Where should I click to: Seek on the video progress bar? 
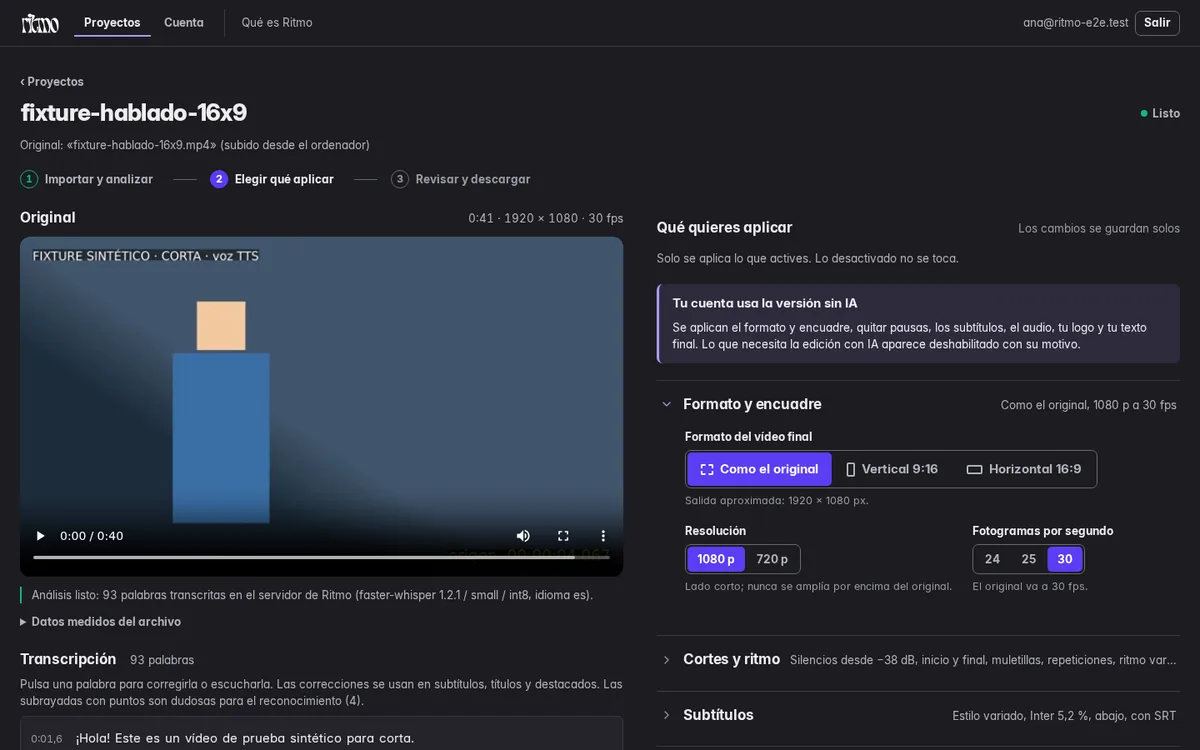(321, 557)
